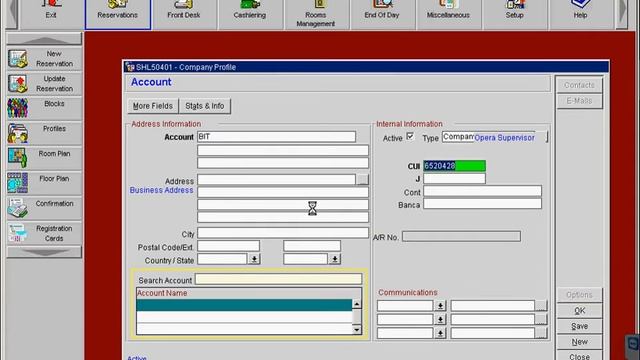Image resolution: width=640 pixels, height=360 pixels.
Task: Select the highlighted row in the Account Name list
Action: (x=244, y=305)
